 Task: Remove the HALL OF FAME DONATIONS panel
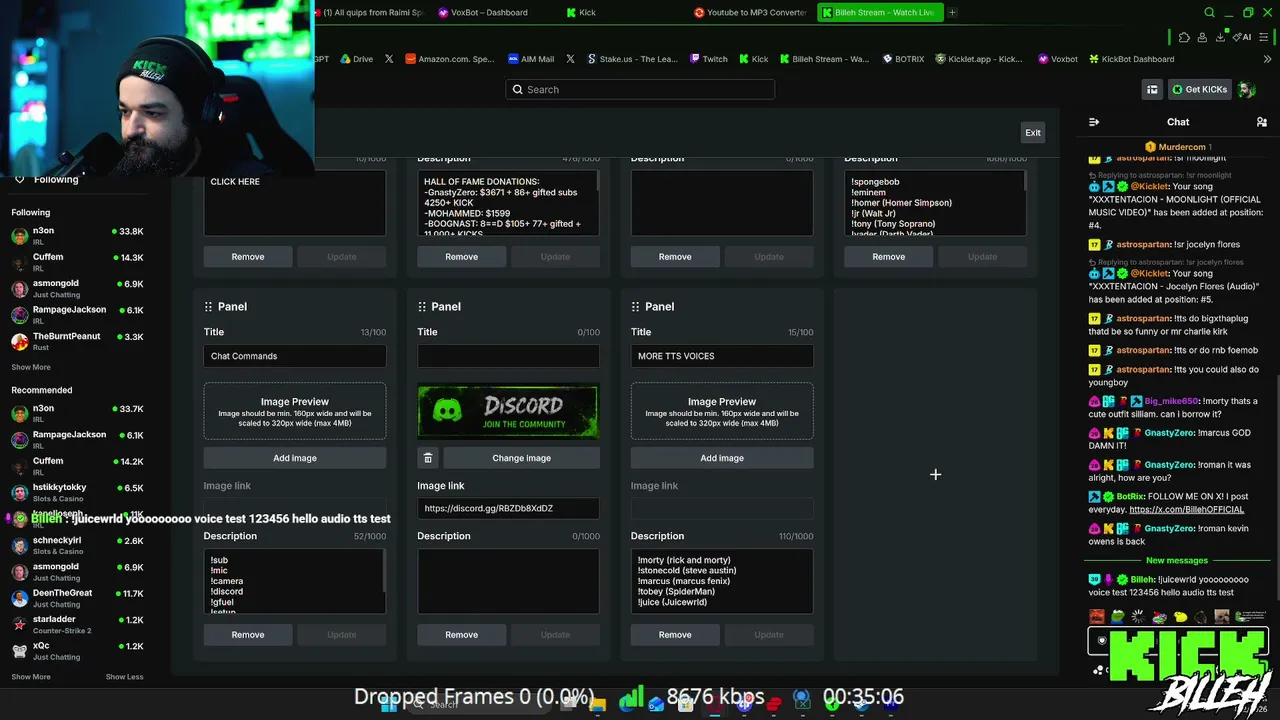pyautogui.click(x=461, y=257)
